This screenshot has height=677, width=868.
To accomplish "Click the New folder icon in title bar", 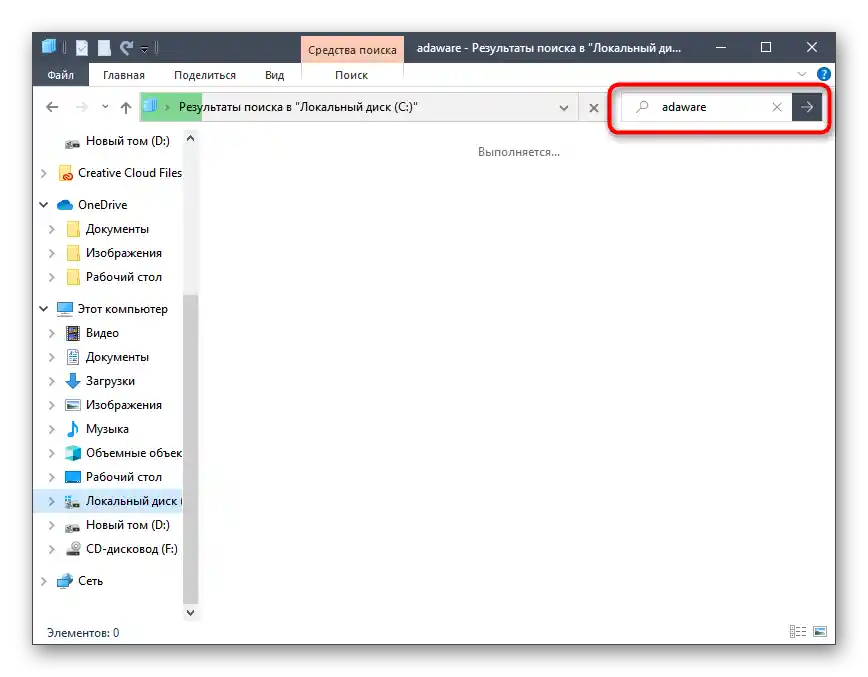I will pyautogui.click(x=104, y=48).
